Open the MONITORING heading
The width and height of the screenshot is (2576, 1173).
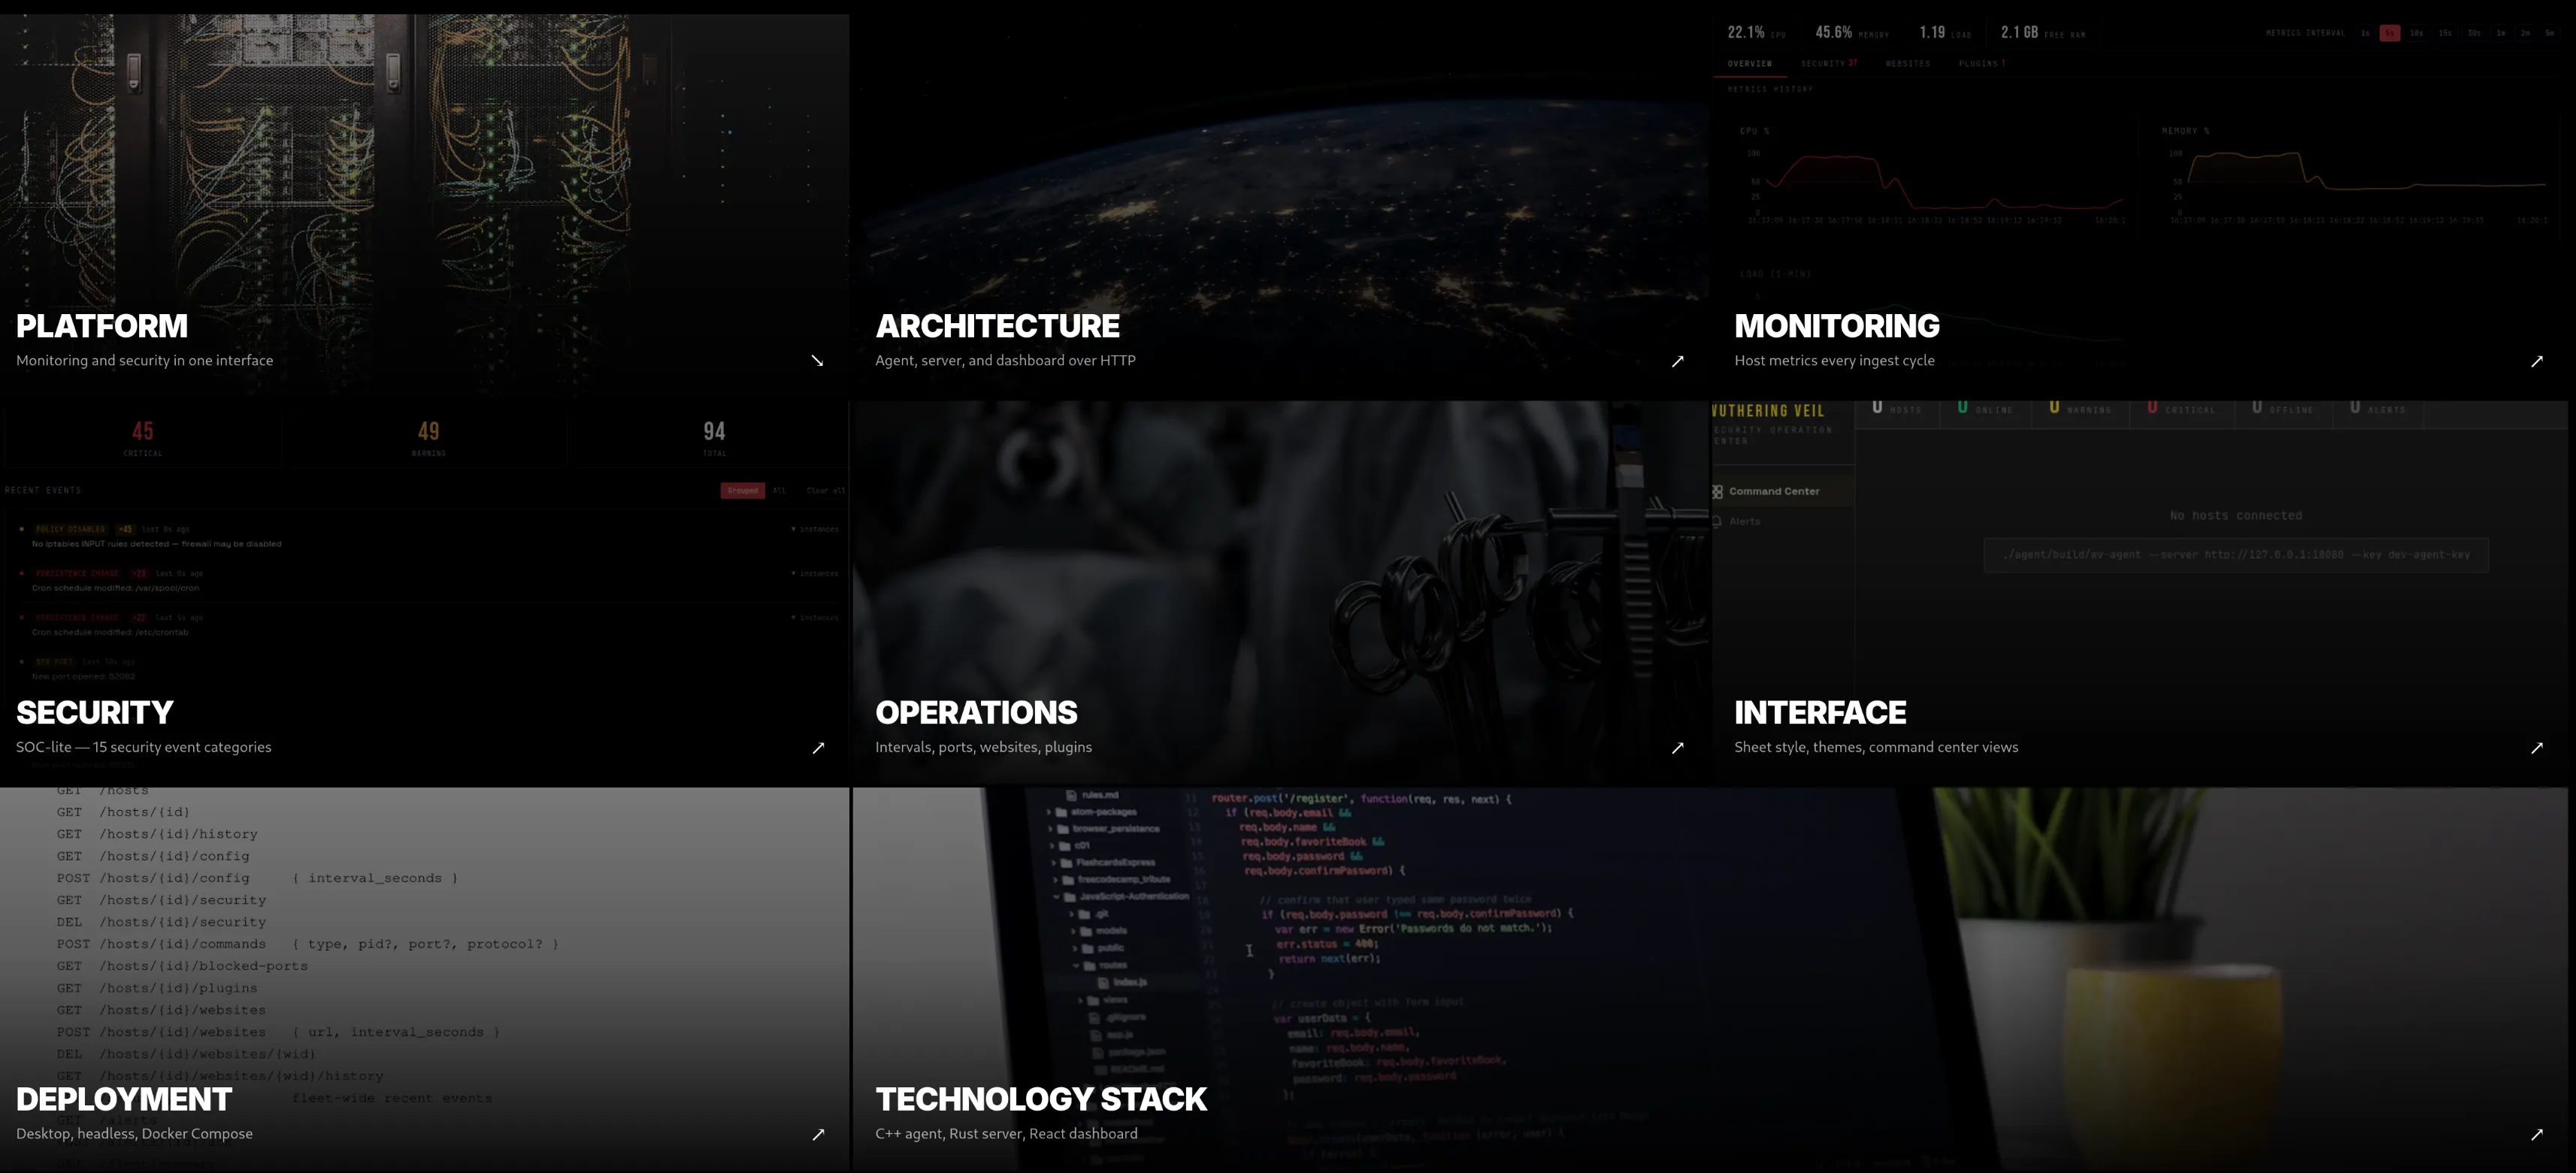point(1836,326)
